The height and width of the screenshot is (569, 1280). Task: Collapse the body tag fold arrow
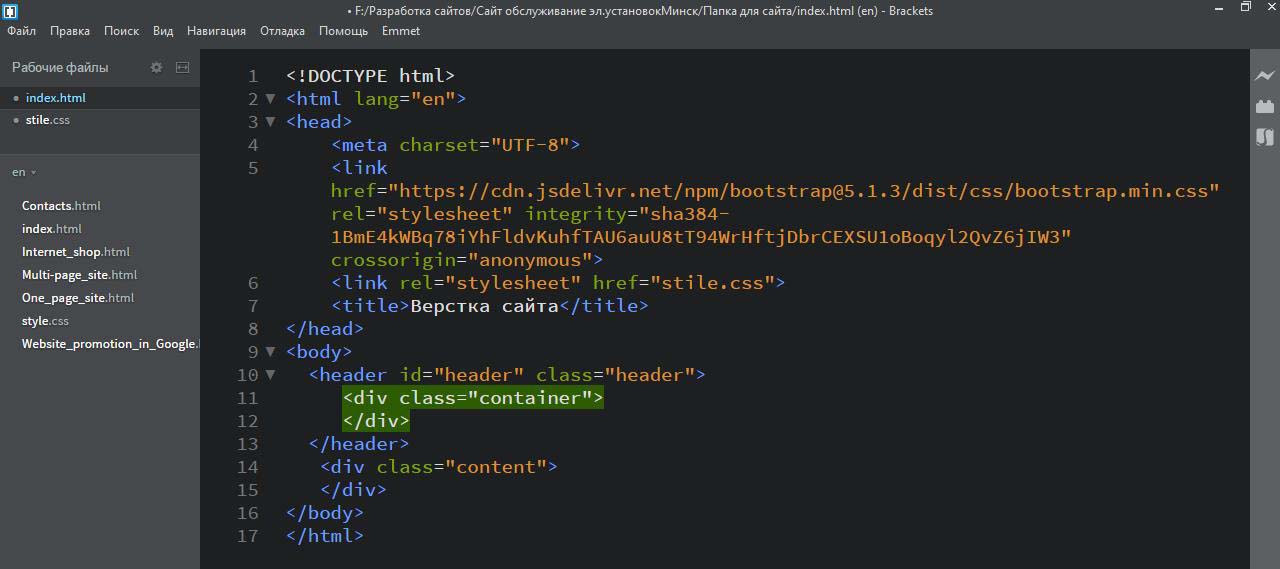(x=270, y=352)
